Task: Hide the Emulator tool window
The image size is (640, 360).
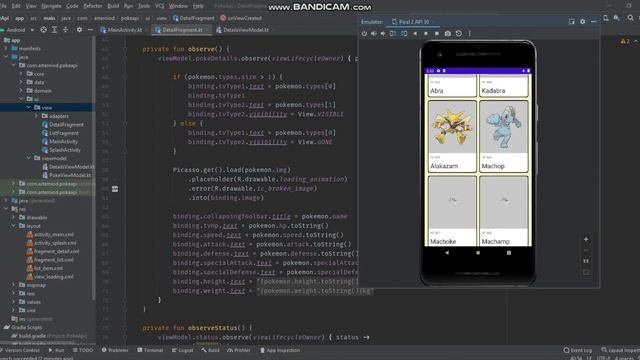Action: pos(593,22)
